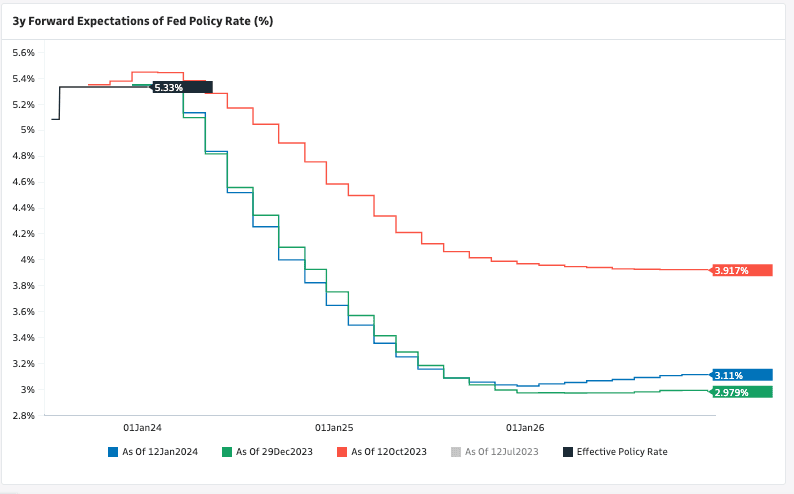794x494 pixels.
Task: Click the blue 3.11% end value tag
Action: click(x=741, y=375)
